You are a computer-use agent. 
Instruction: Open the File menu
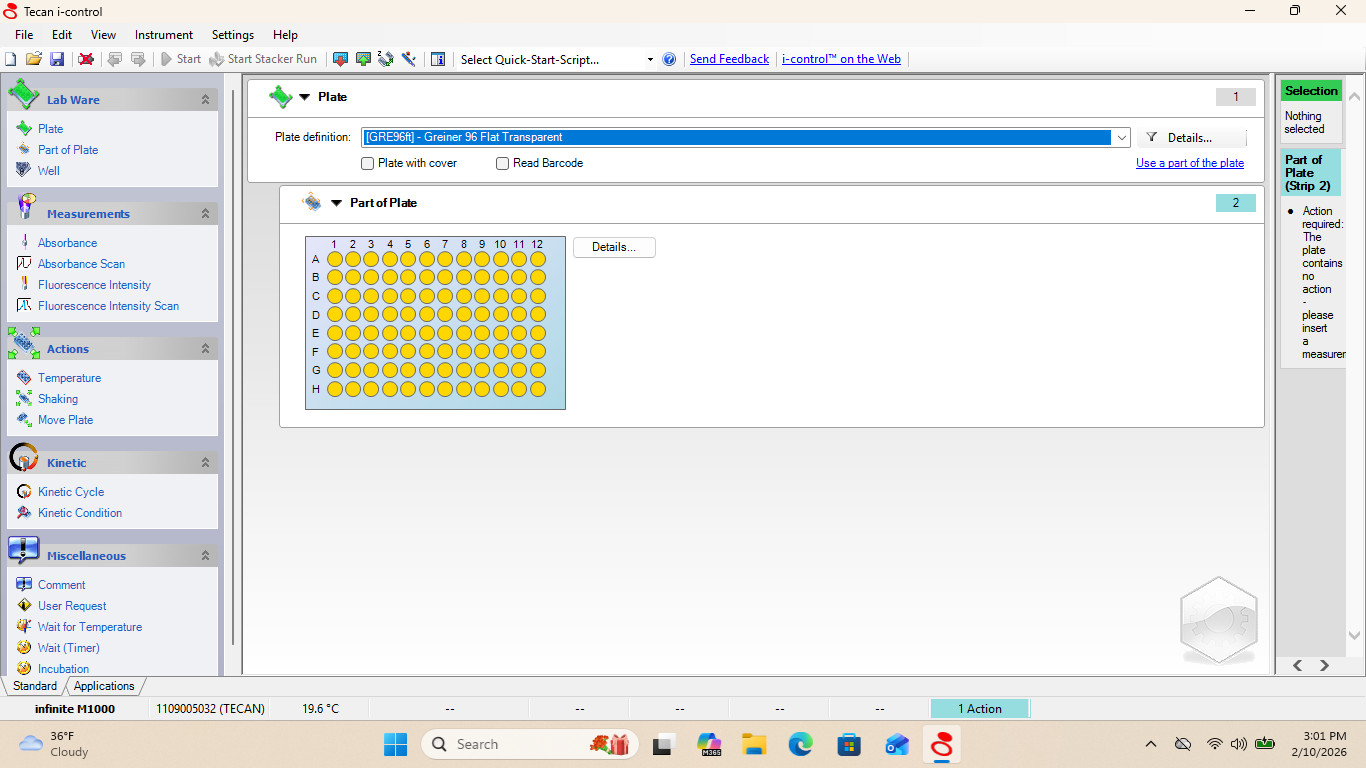click(x=24, y=35)
